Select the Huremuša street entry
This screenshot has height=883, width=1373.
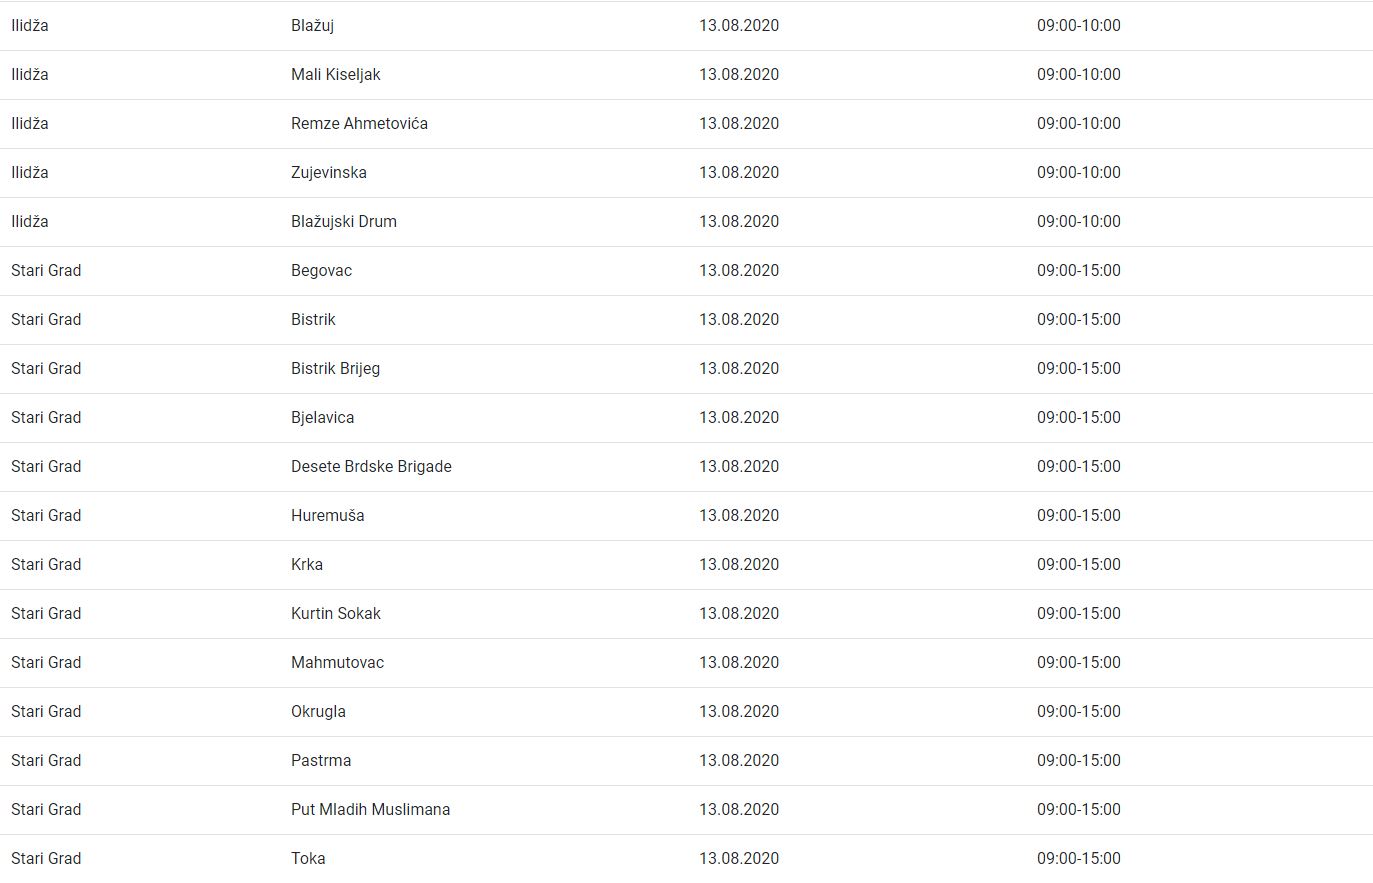[x=327, y=516]
